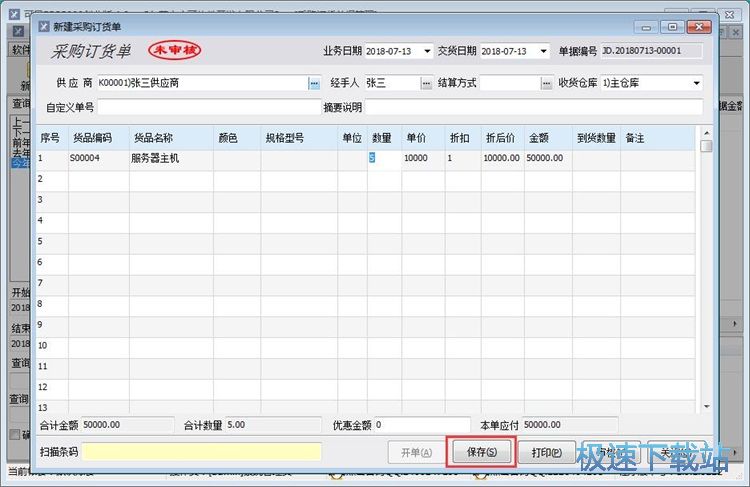The height and width of the screenshot is (487, 750).
Task: Click the 金额 cell 50000.00 in row 1
Action: tap(548, 158)
